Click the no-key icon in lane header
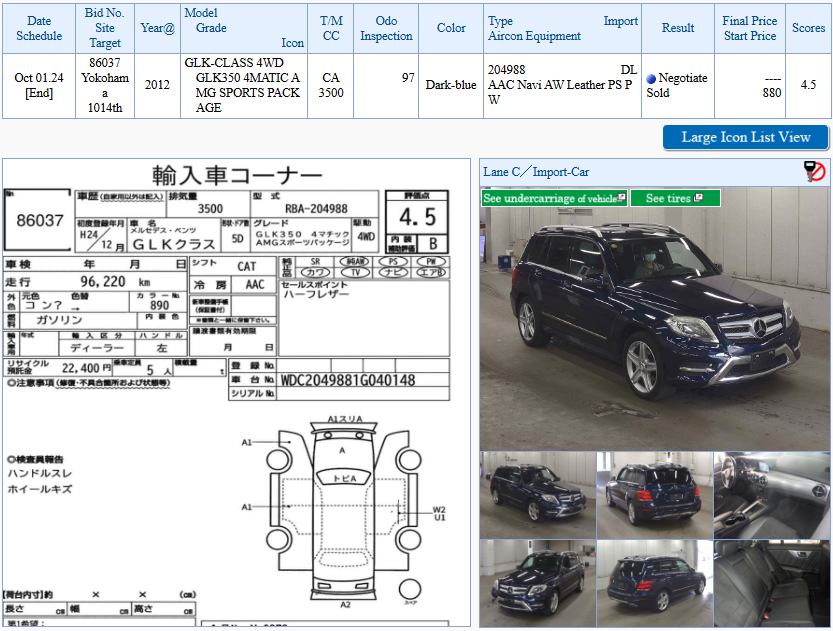 click(x=814, y=172)
